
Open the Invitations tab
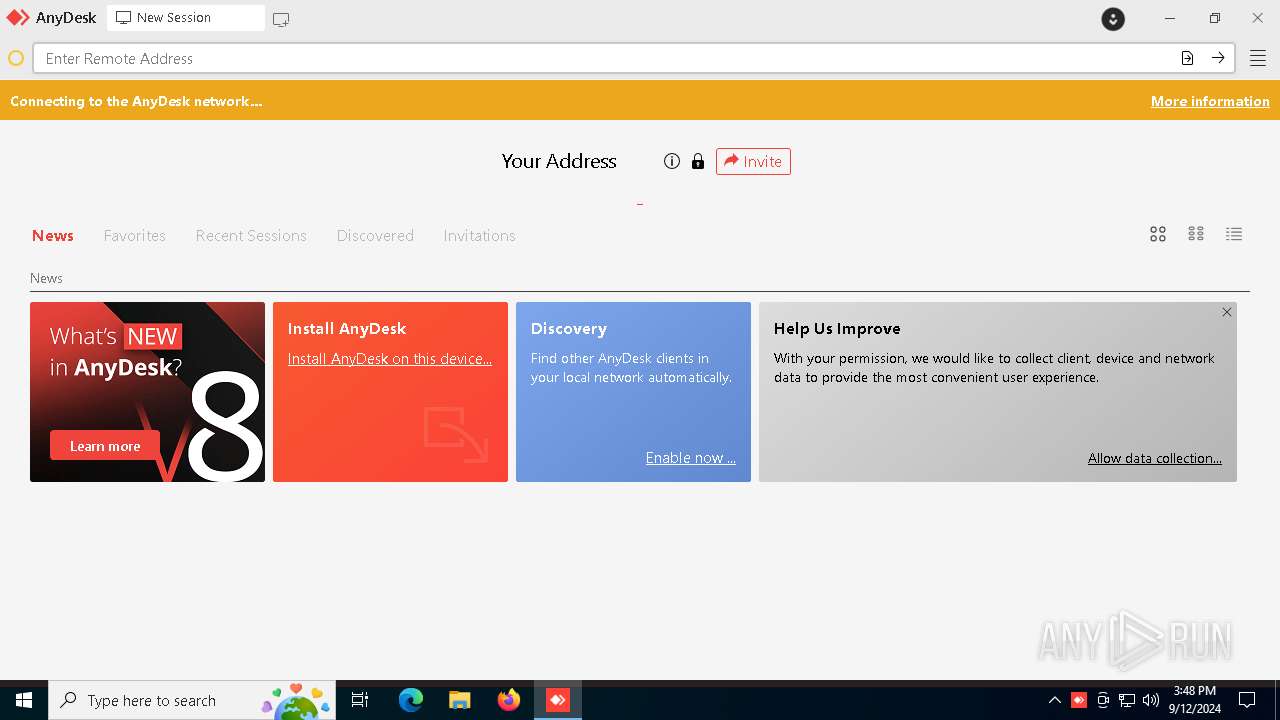pyautogui.click(x=479, y=236)
